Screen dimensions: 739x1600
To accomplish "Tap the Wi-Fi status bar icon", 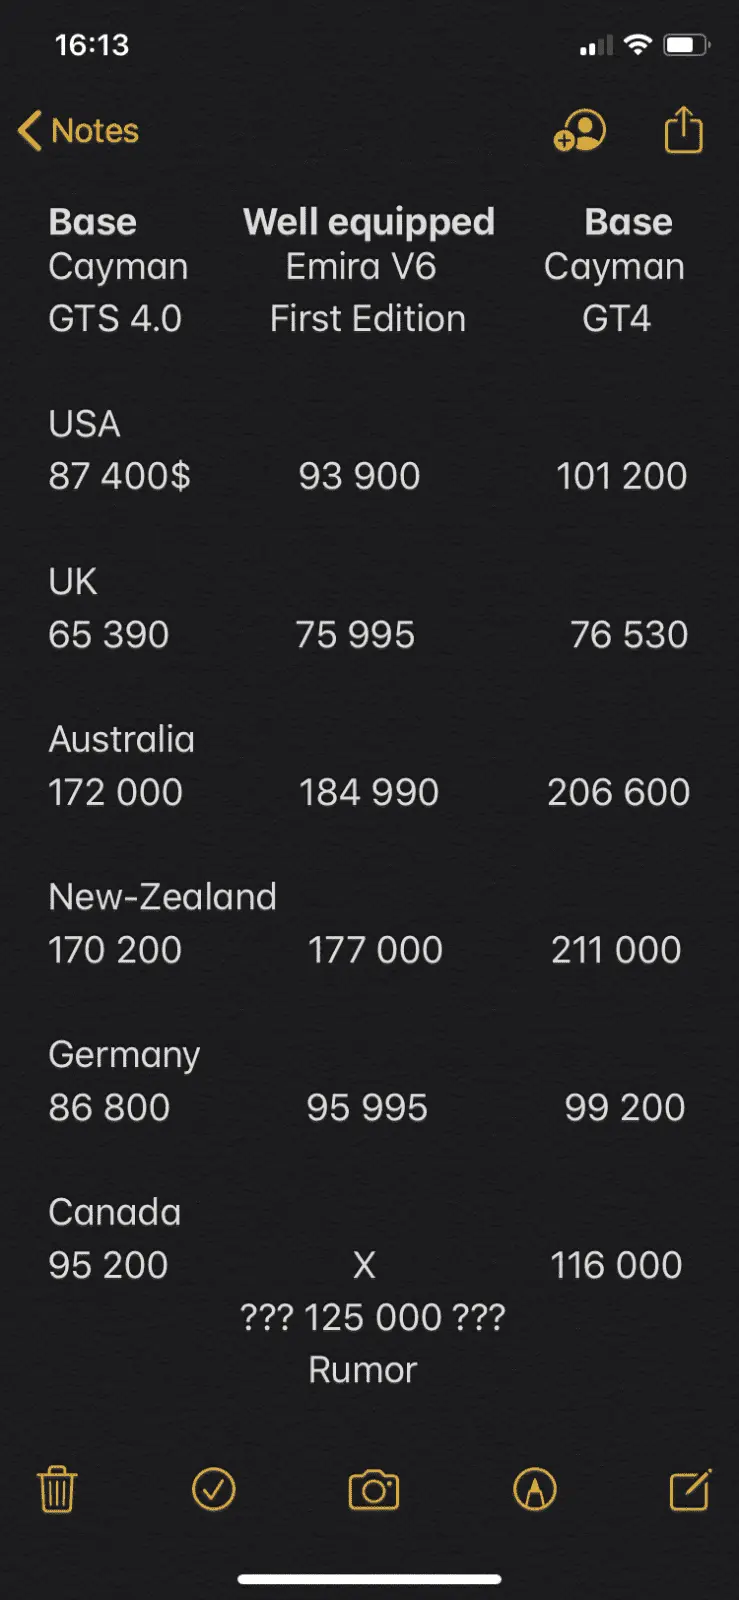I will click(637, 45).
